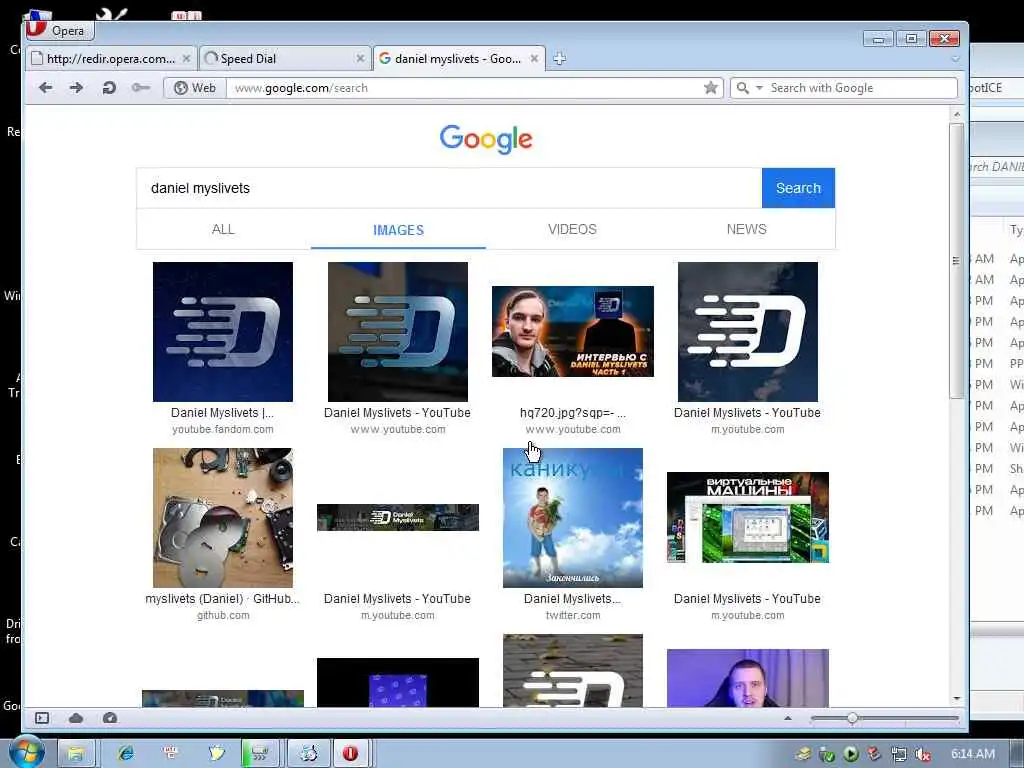Click the zoom slider handle
1024x768 pixels.
852,718
